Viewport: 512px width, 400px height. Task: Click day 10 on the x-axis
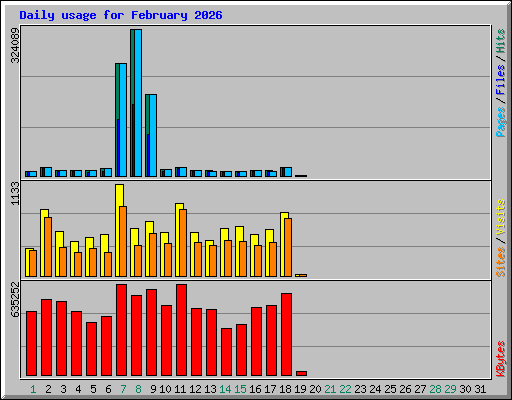(165, 389)
